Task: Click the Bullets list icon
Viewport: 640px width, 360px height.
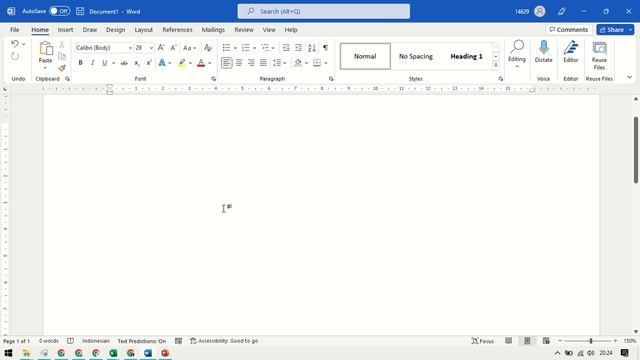Action: coord(226,48)
